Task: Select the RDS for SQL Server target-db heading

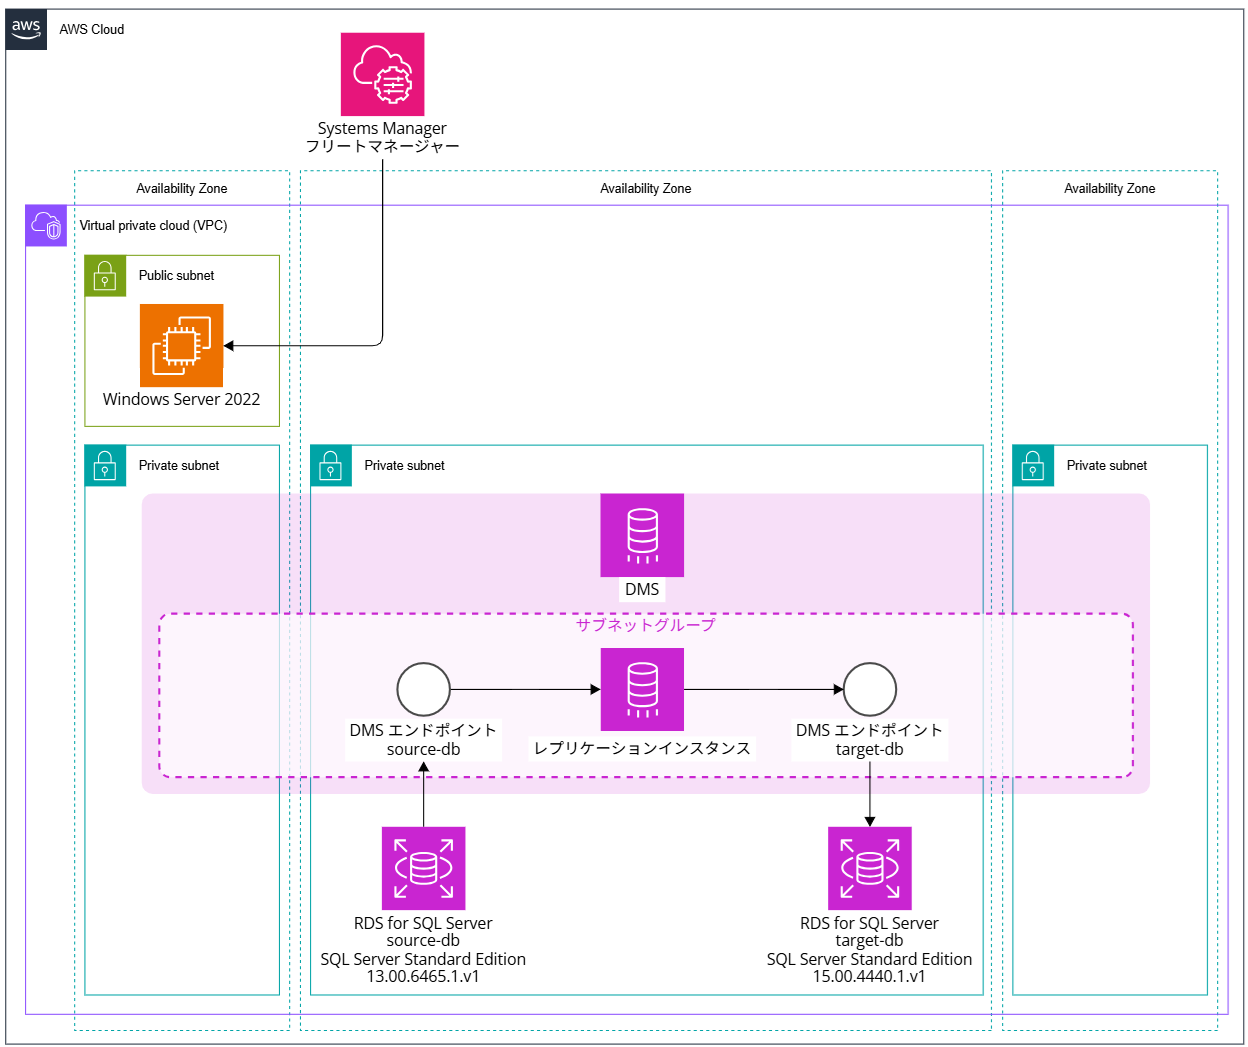Action: 869,932
